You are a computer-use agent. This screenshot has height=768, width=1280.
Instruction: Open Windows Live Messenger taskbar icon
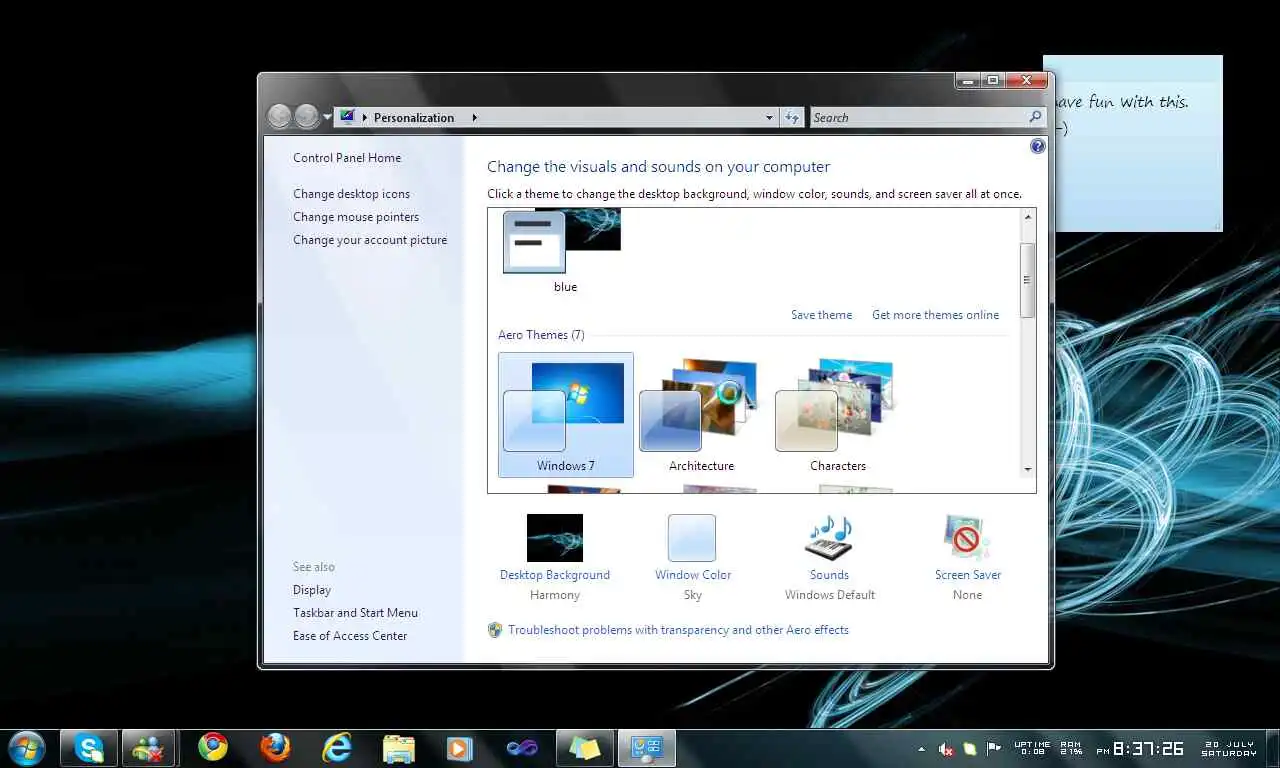pyautogui.click(x=149, y=748)
